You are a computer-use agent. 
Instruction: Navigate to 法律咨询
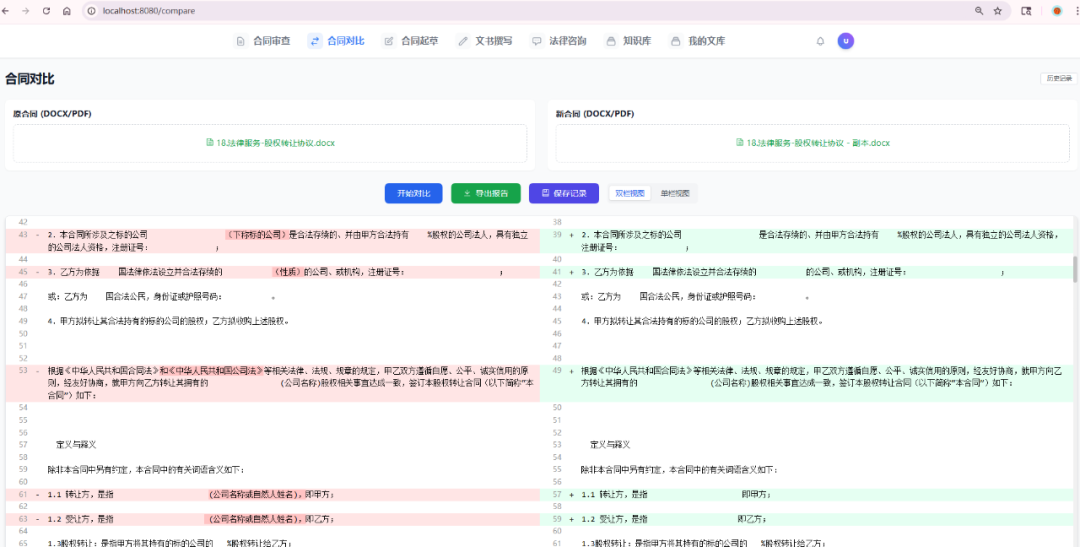pyautogui.click(x=559, y=41)
